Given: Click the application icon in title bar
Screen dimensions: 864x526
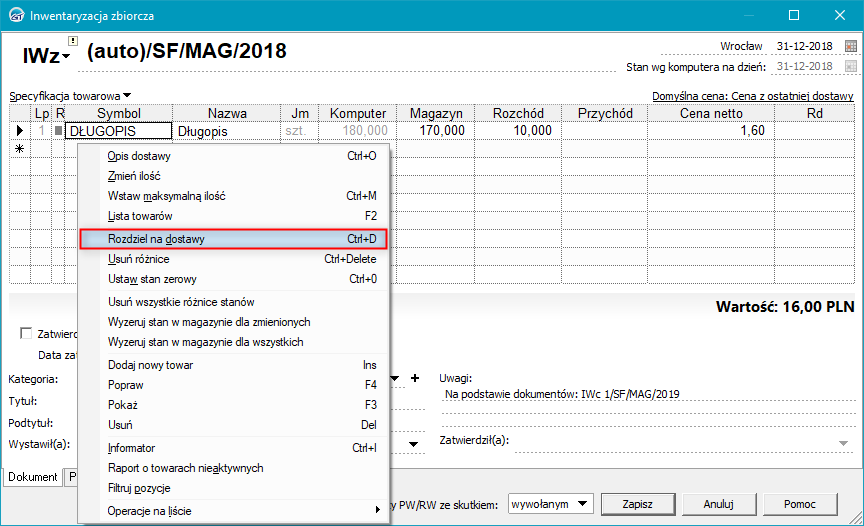Looking at the screenshot, I should click(17, 15).
